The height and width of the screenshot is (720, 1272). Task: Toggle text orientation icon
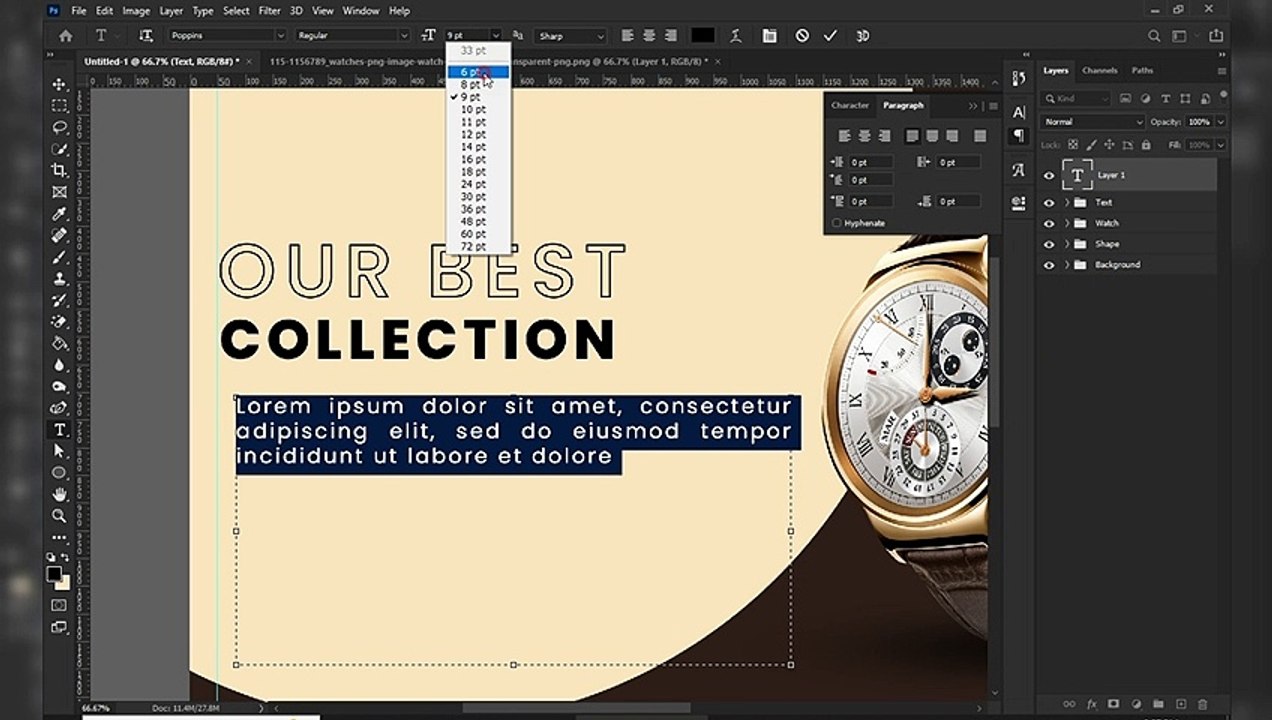point(146,35)
